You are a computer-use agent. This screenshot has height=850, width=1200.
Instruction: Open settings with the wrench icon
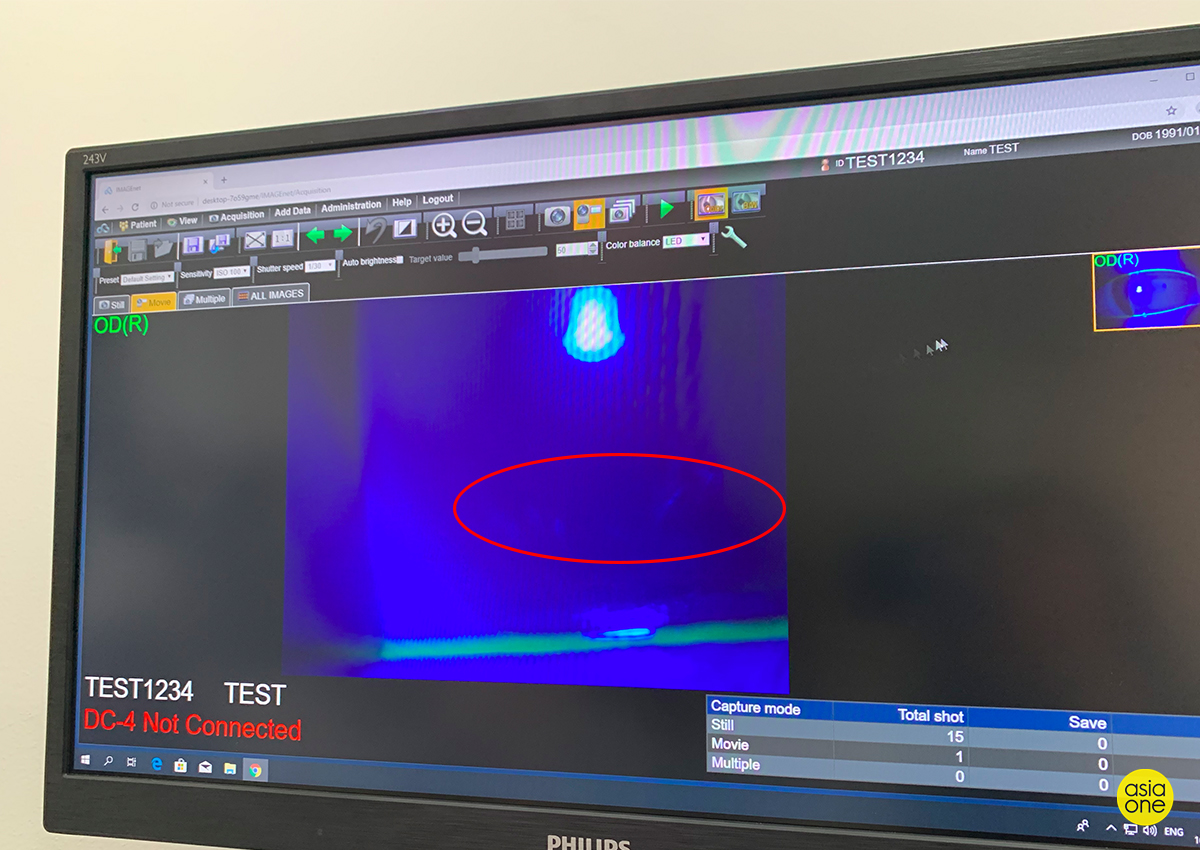pyautogui.click(x=733, y=237)
